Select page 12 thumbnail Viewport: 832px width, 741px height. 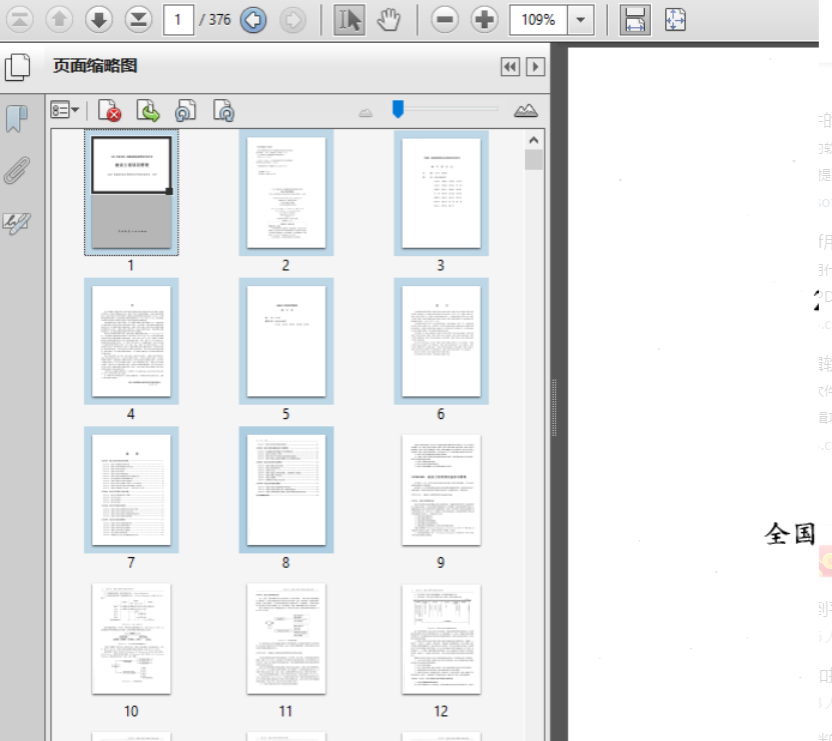(x=441, y=639)
